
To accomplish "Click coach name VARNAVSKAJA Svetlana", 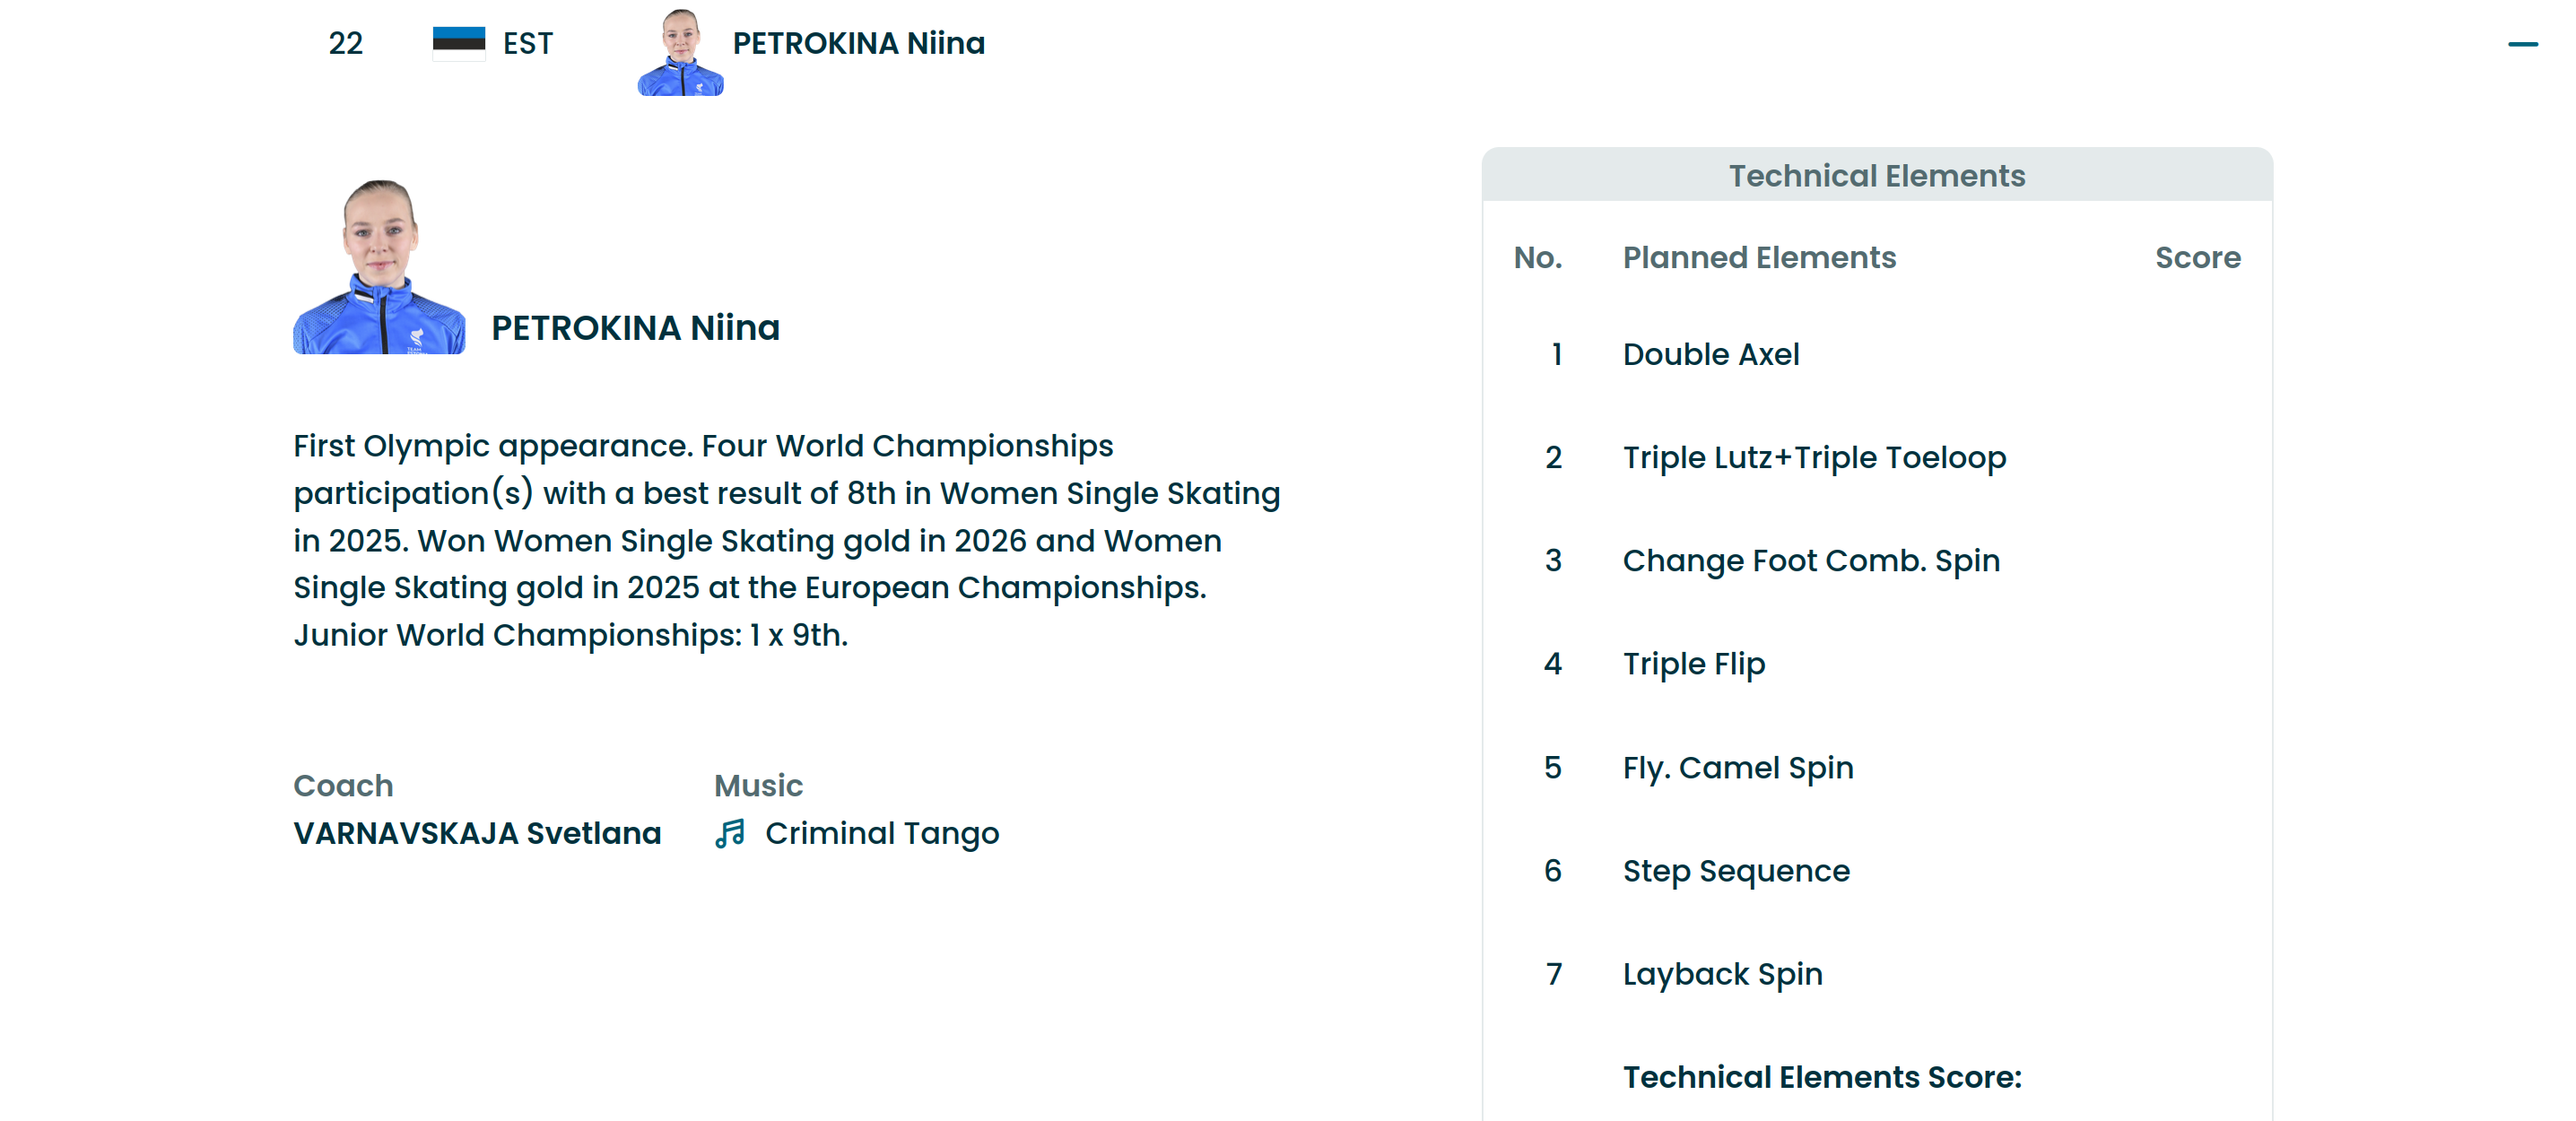I will [x=477, y=833].
